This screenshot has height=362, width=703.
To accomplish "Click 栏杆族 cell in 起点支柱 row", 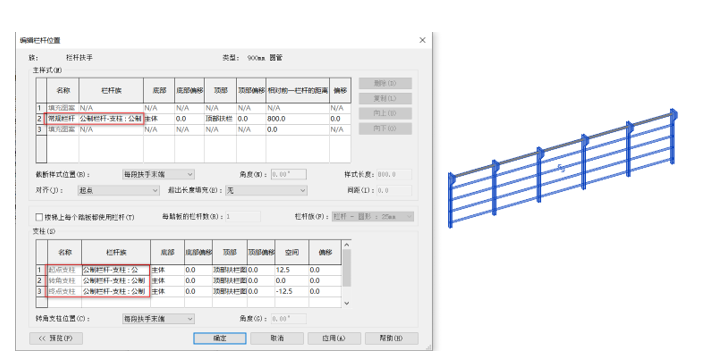I will pos(116,270).
